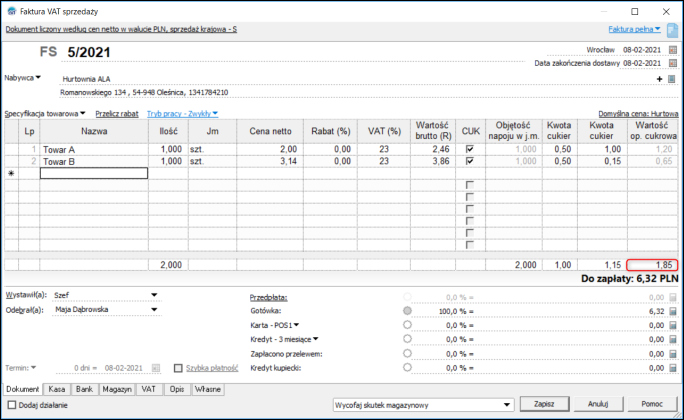
Task: Open calculator icon for Kredyt kupiecki amount
Action: pos(672,367)
